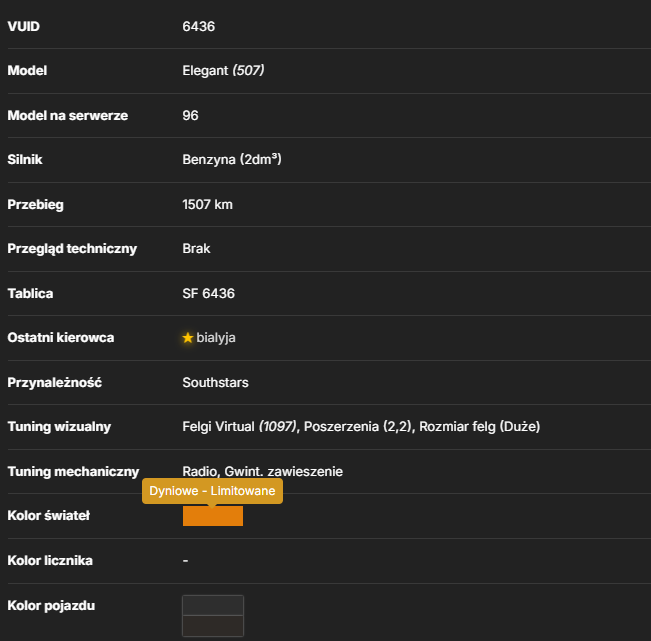651x641 pixels.
Task: Click the Tuning wizualny label
Action: (59, 427)
